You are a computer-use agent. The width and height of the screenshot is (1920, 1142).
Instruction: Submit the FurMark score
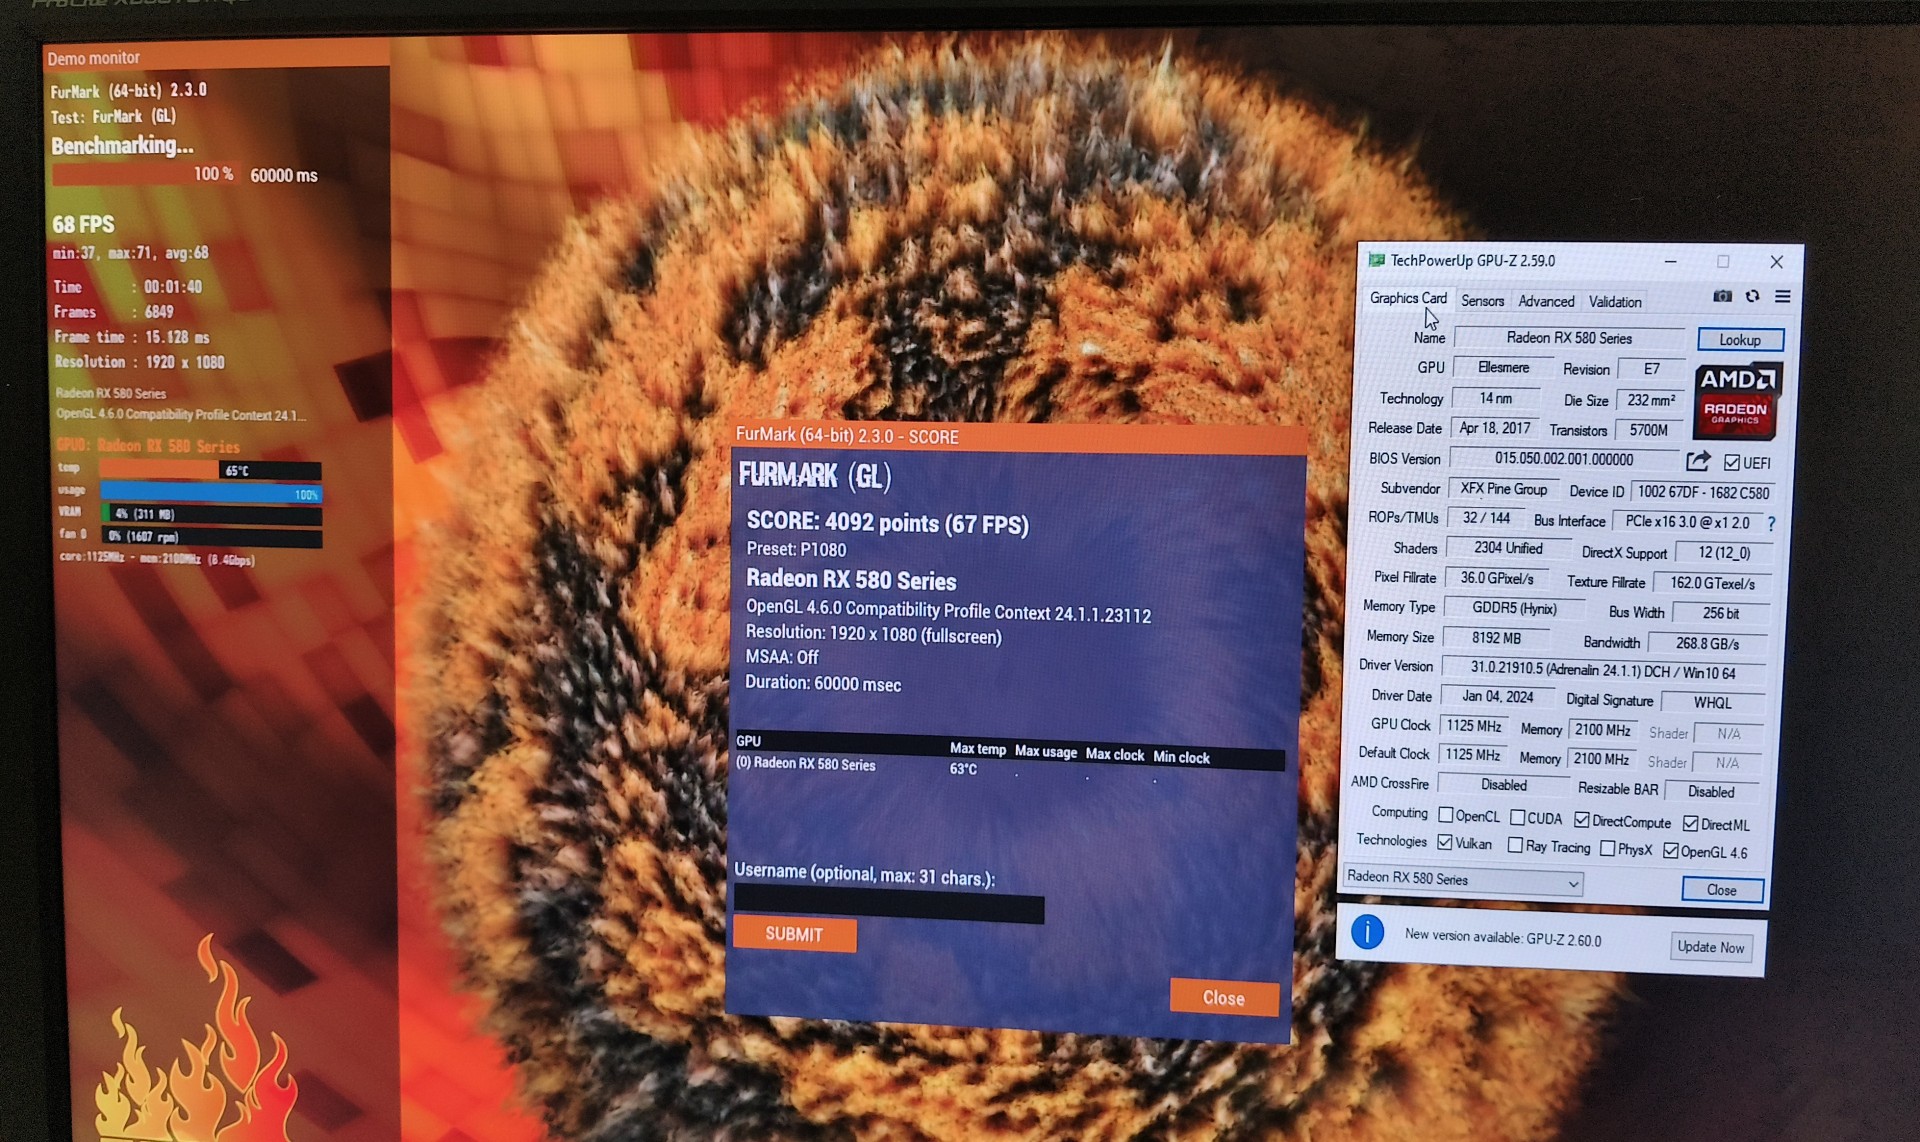point(794,934)
